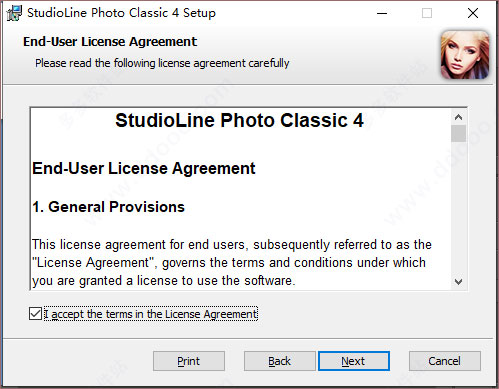The width and height of the screenshot is (499, 389).
Task: Click the 'End-User License Agreement' heading in textbox
Action: pos(144,168)
